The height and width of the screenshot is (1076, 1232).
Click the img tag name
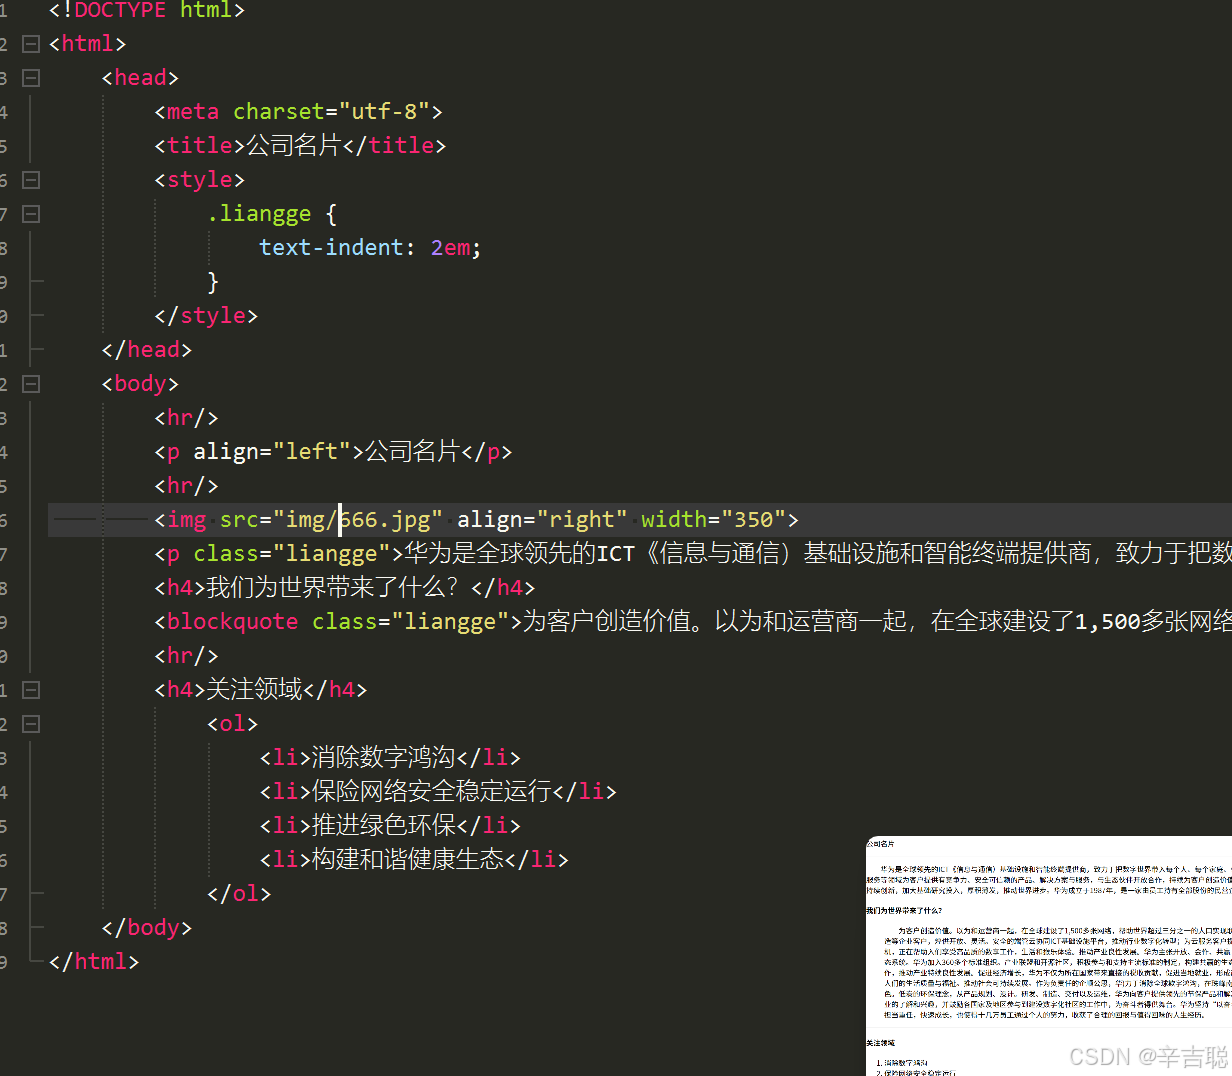[x=187, y=520]
